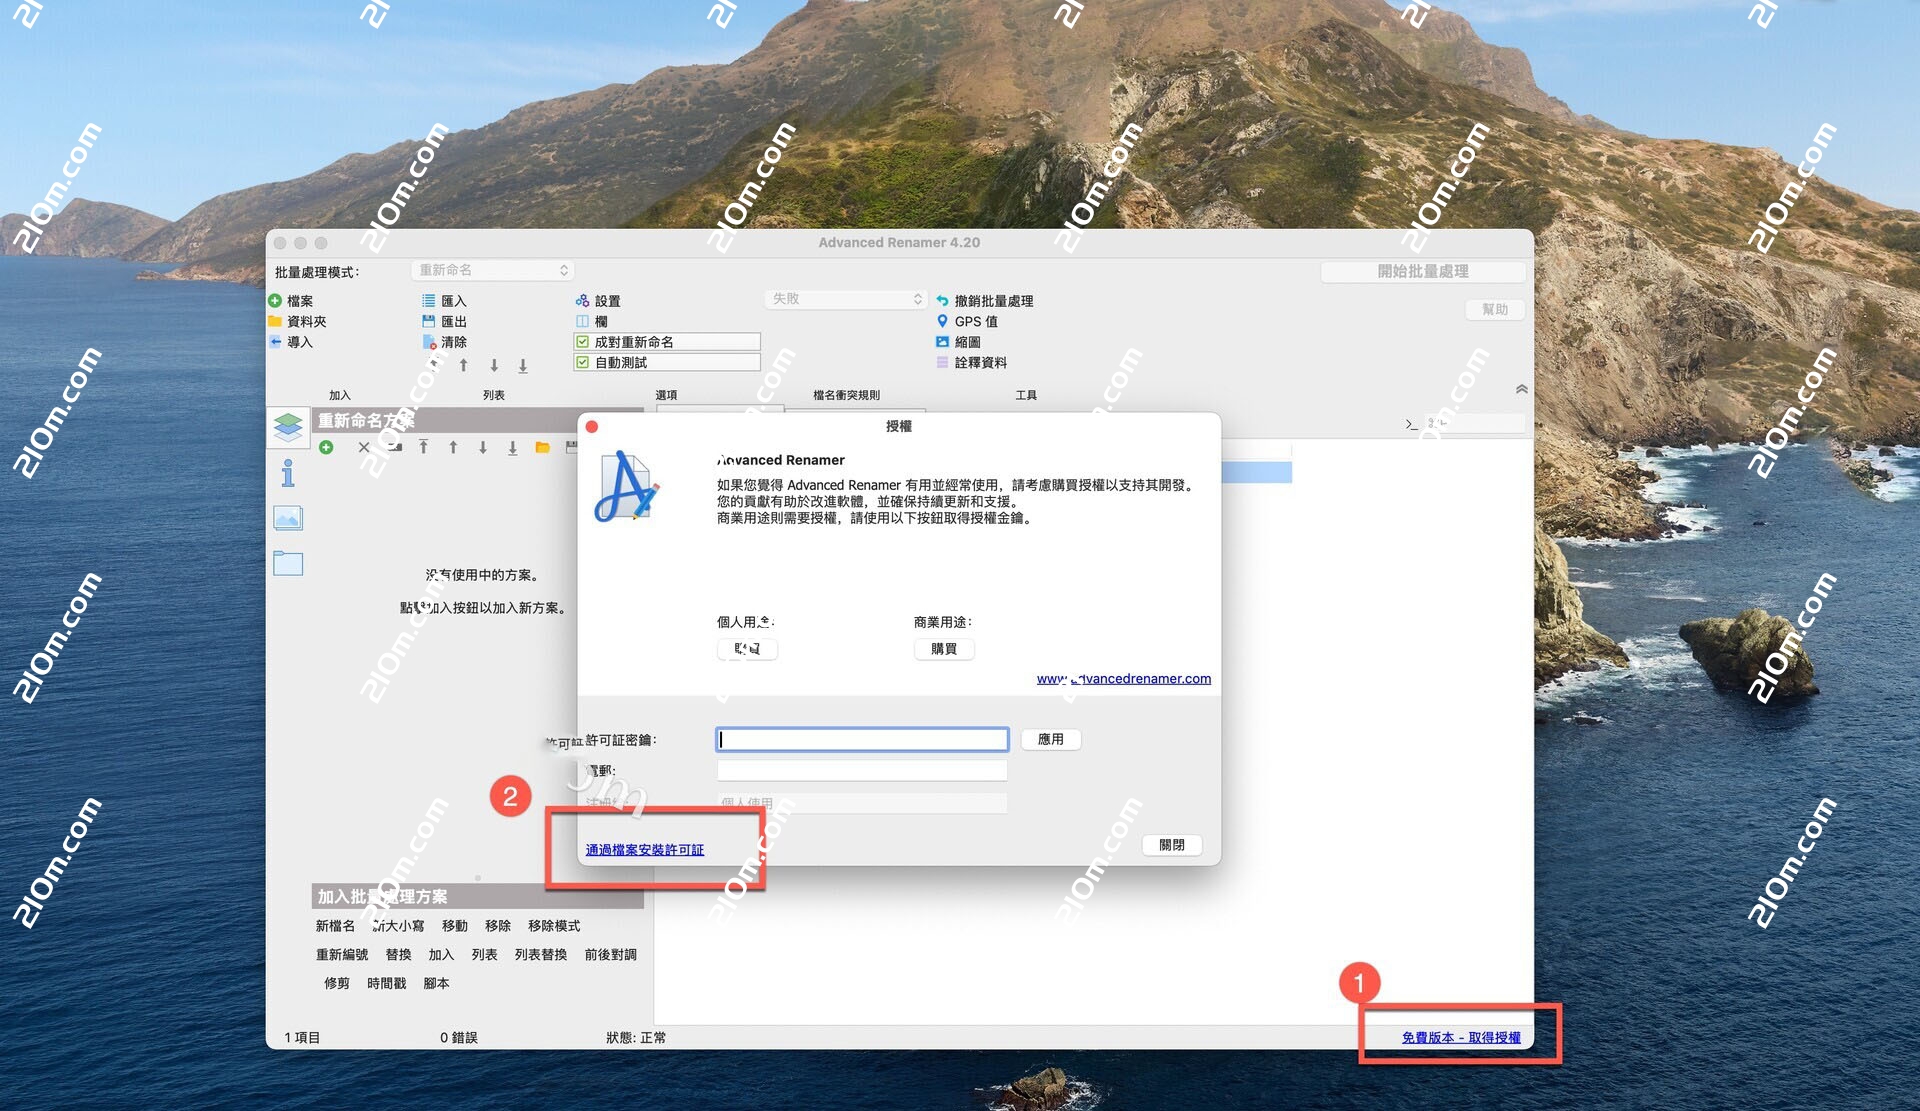Screen dimensions: 1920x1111
Task: Add a new method with the green plus icon
Action: point(327,448)
